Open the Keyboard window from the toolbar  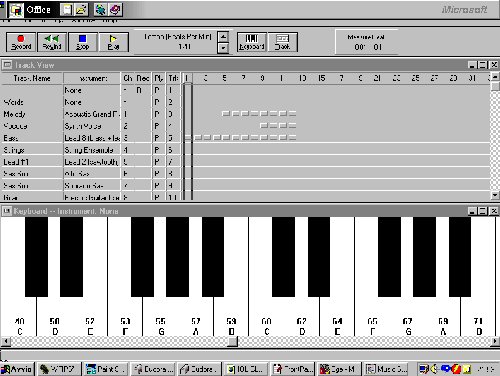coord(252,42)
